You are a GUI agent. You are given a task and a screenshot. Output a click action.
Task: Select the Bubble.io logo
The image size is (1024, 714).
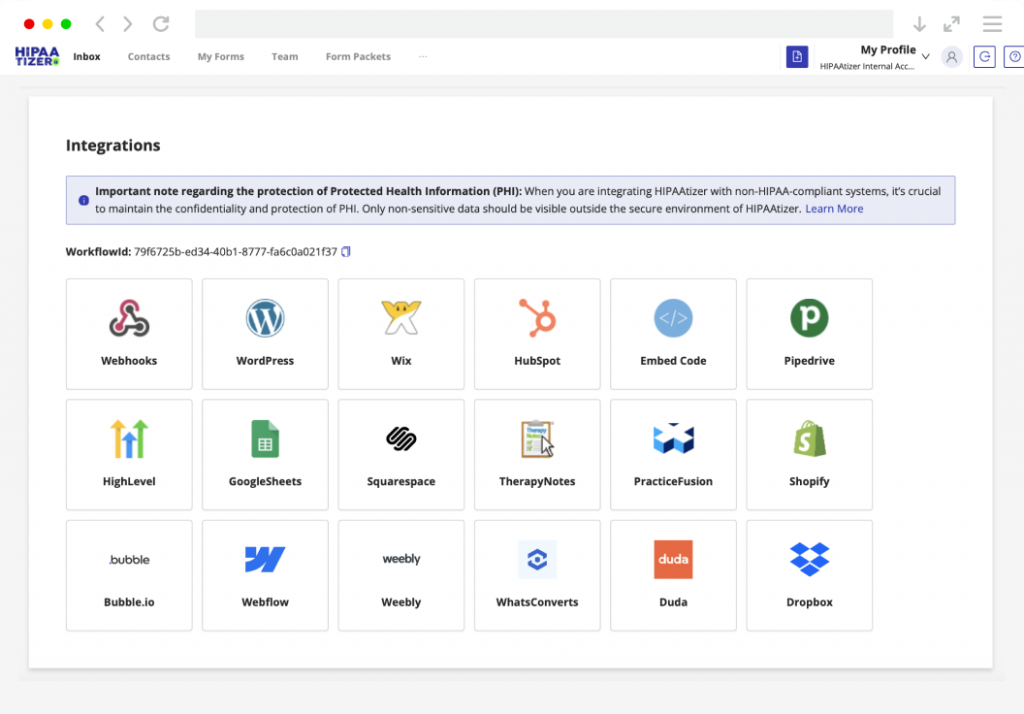(129, 560)
